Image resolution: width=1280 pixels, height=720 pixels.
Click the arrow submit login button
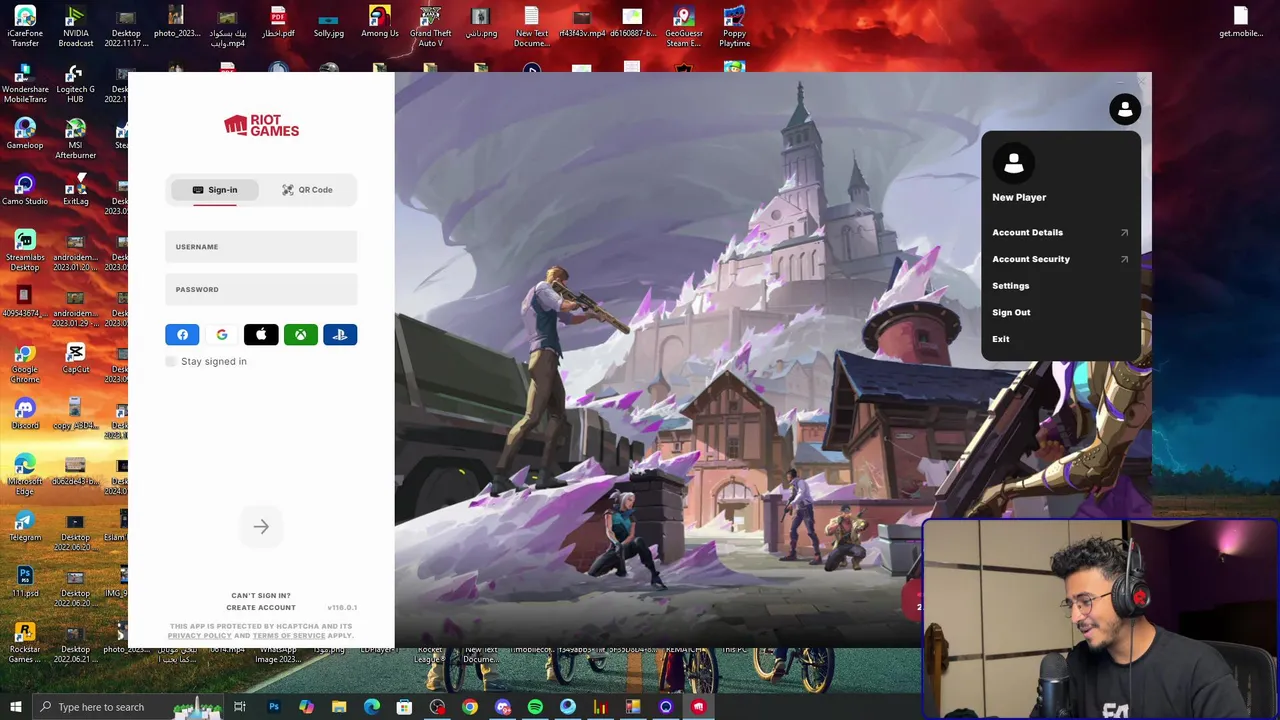[x=261, y=527]
